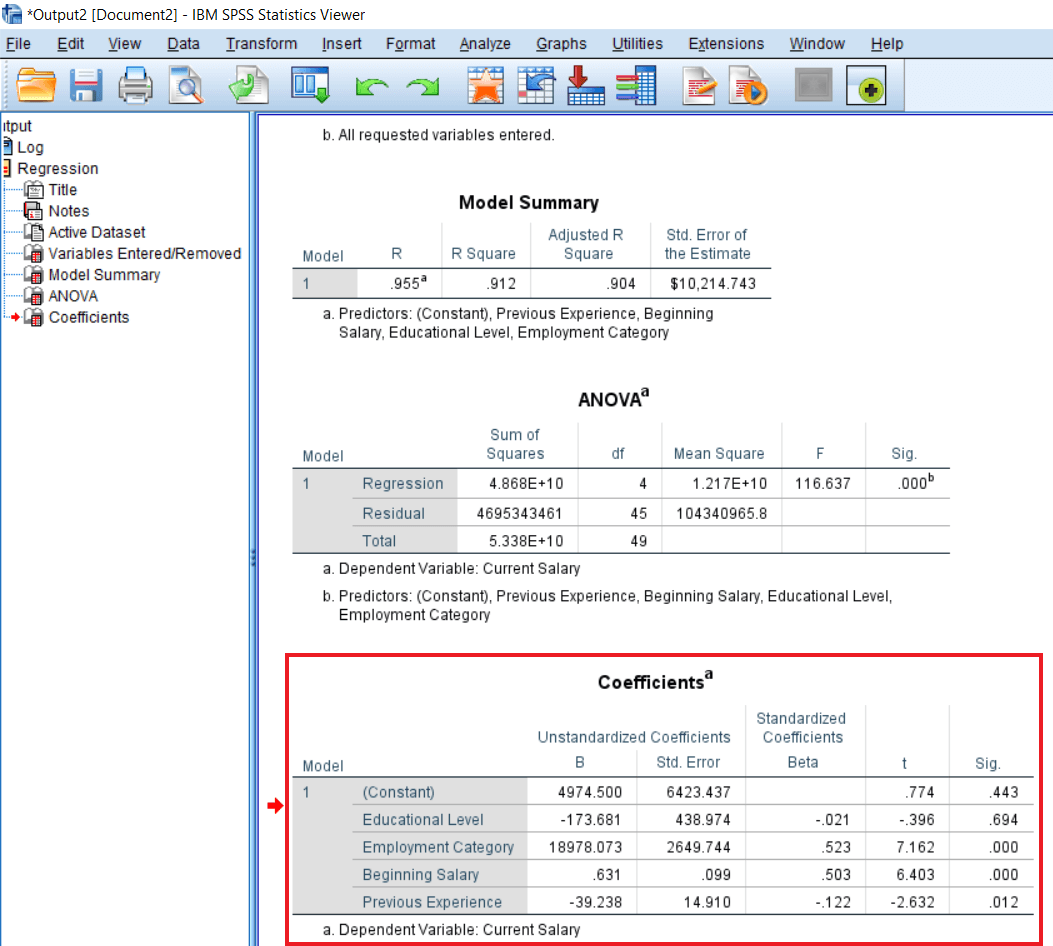Open the View menu
This screenshot has width=1053, height=946.
124,44
